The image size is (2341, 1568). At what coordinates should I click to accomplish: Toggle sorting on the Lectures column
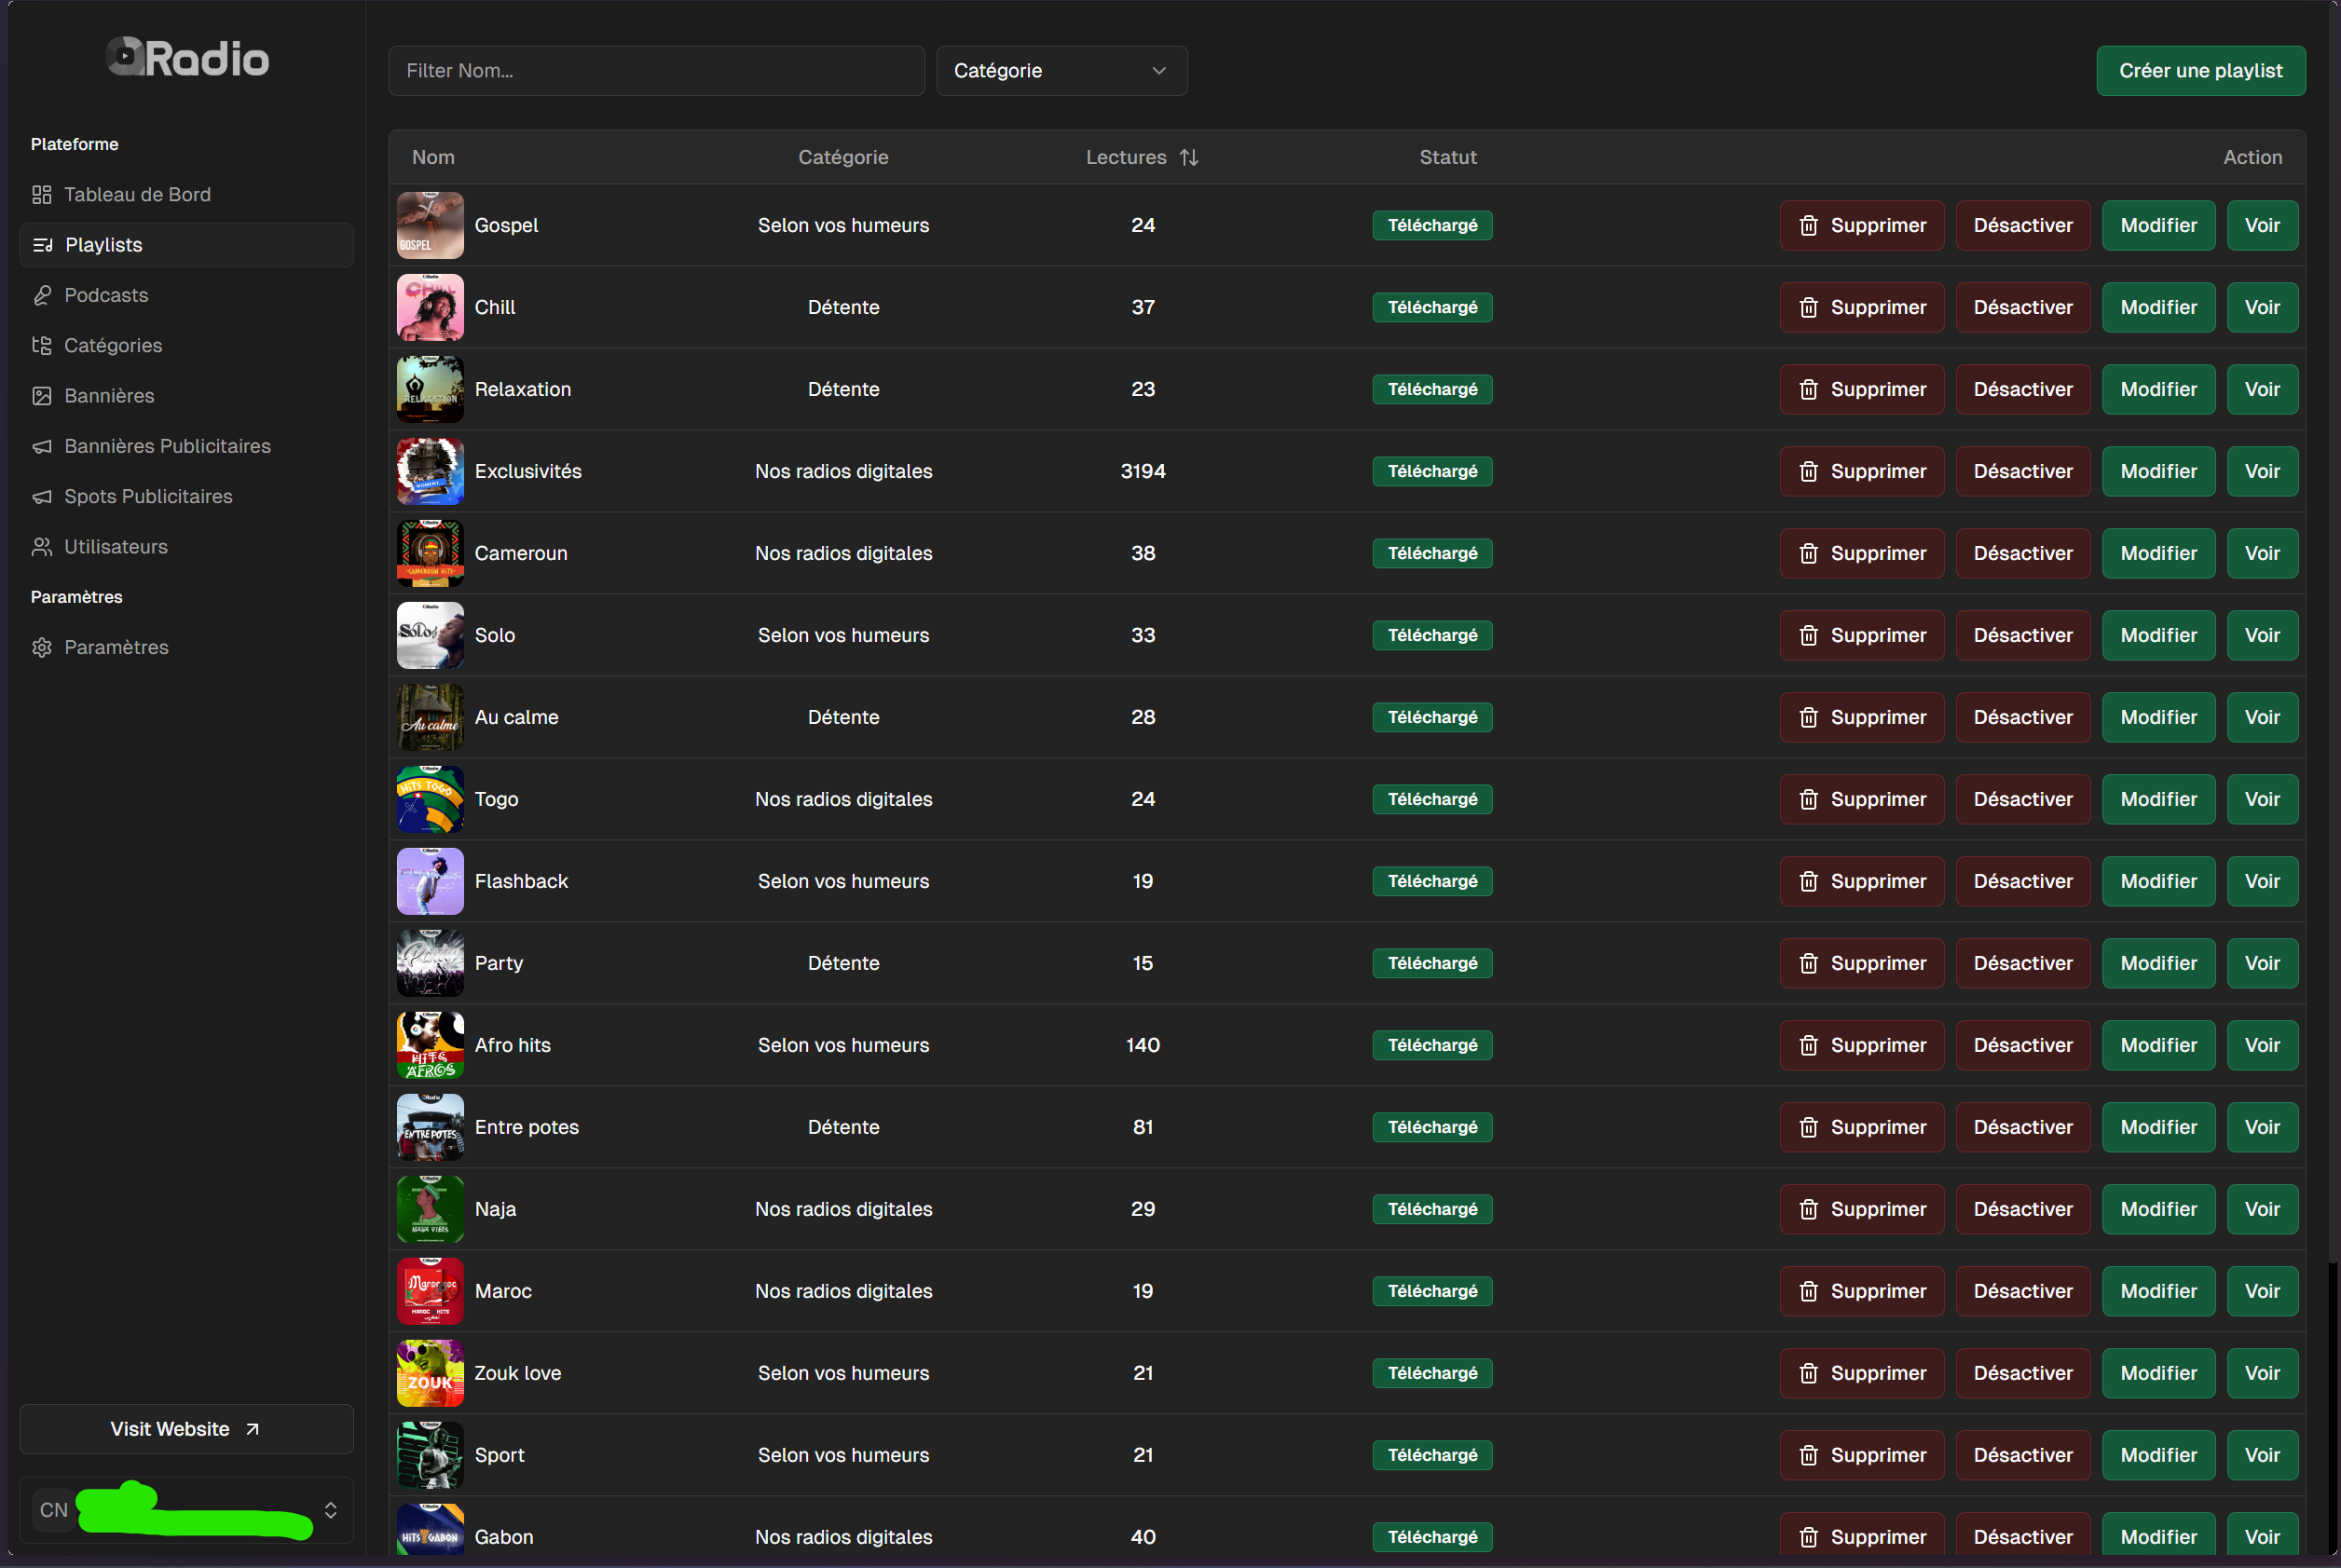coord(1189,157)
